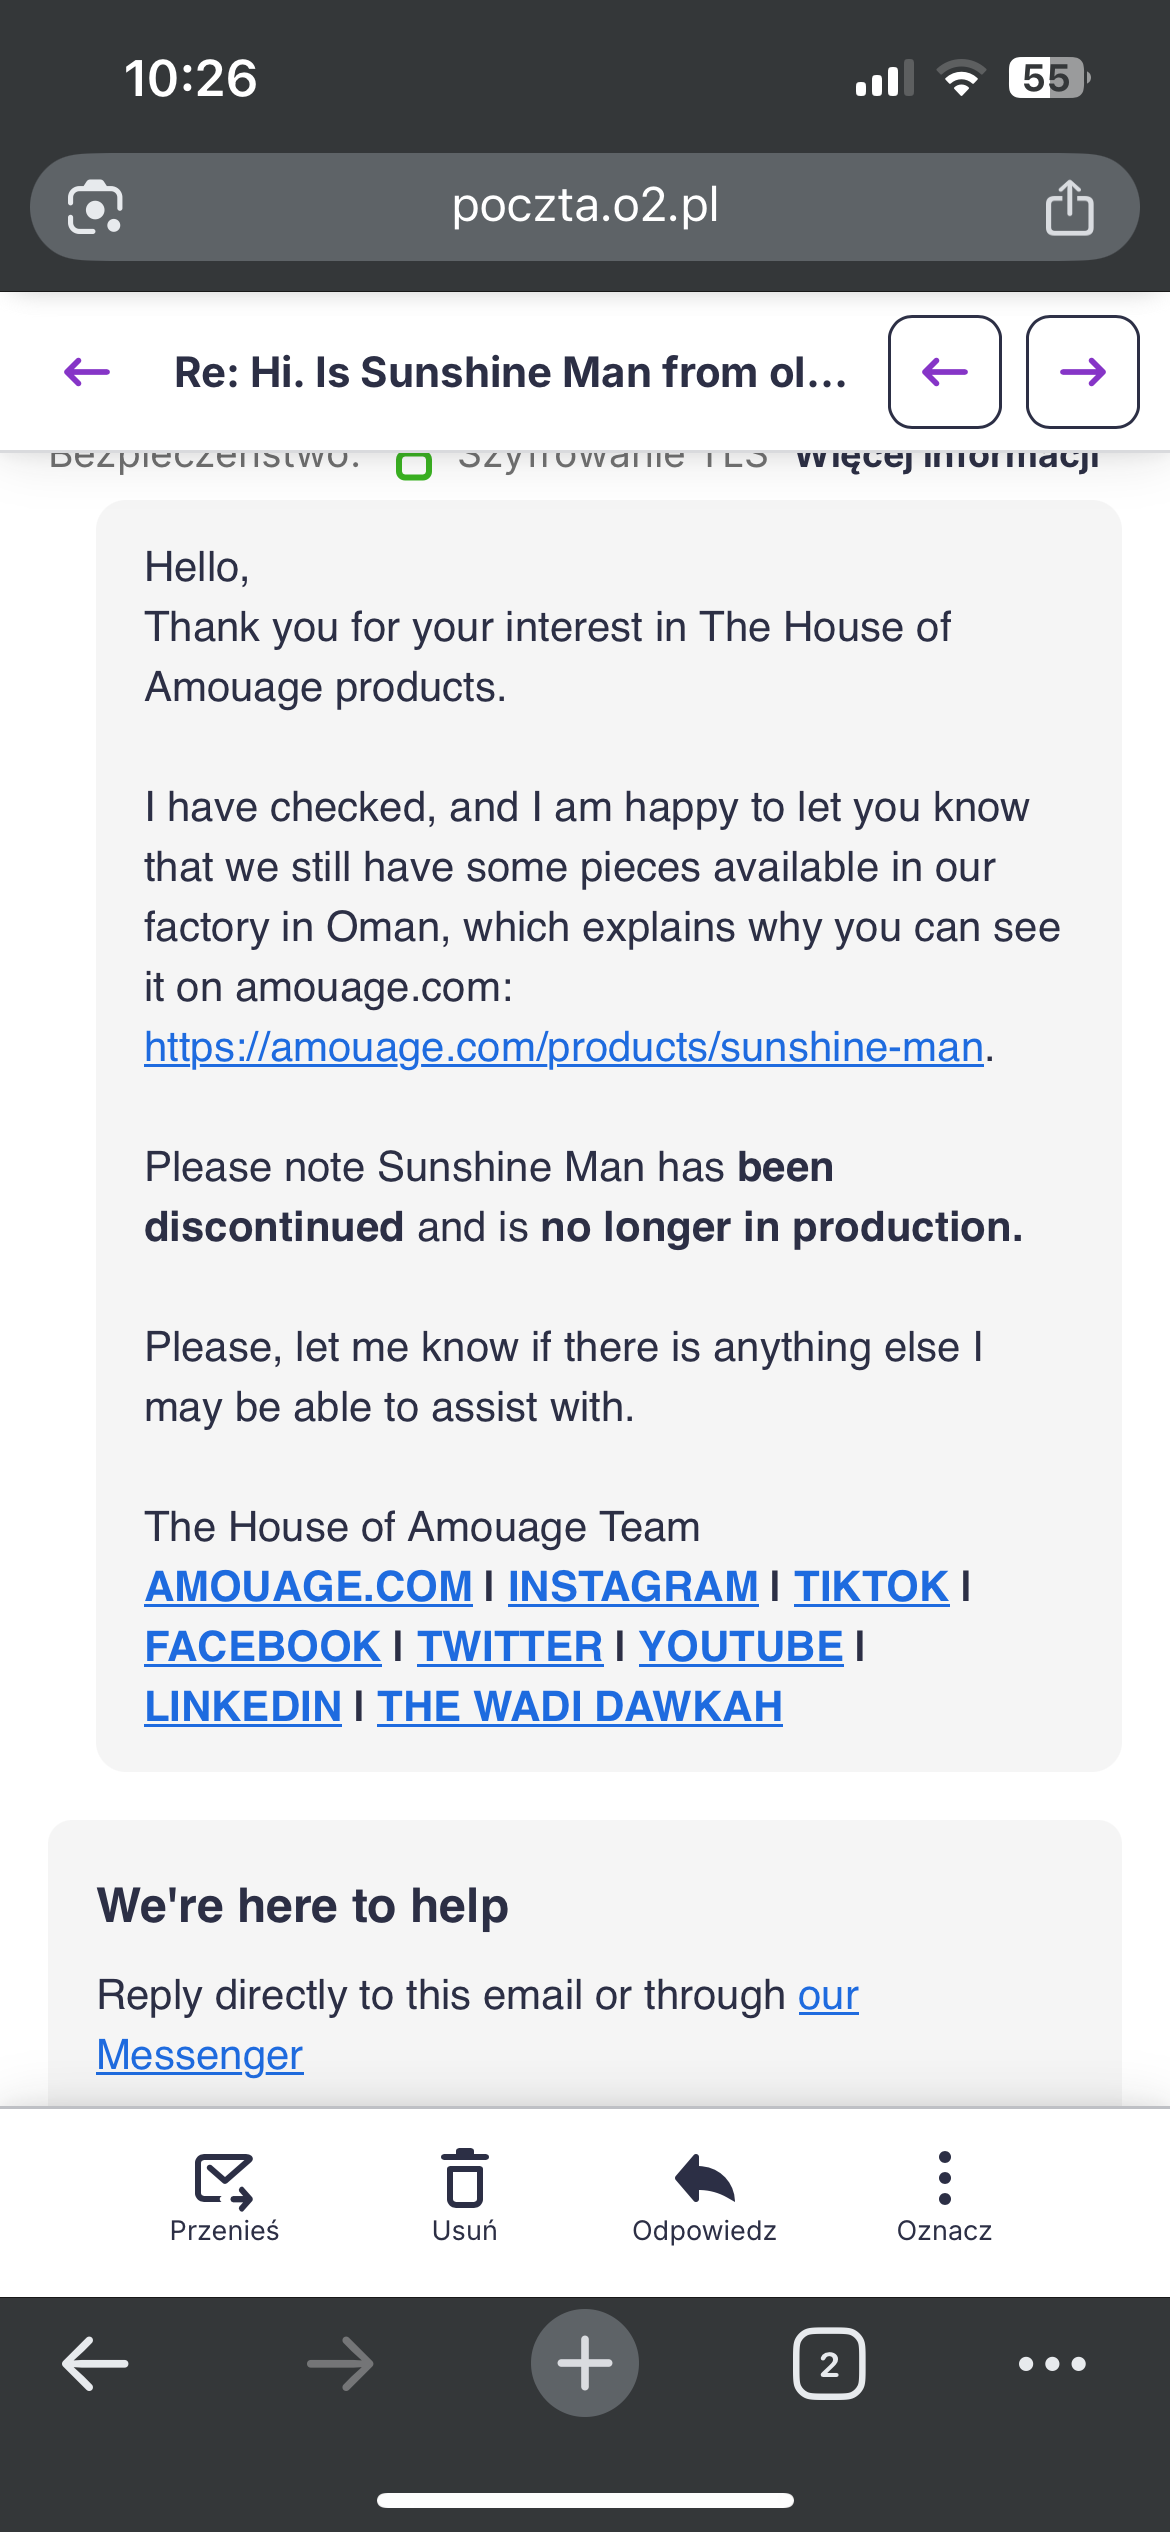Open the TIKTOK link in signature
The height and width of the screenshot is (2532, 1170).
pos(871,1587)
